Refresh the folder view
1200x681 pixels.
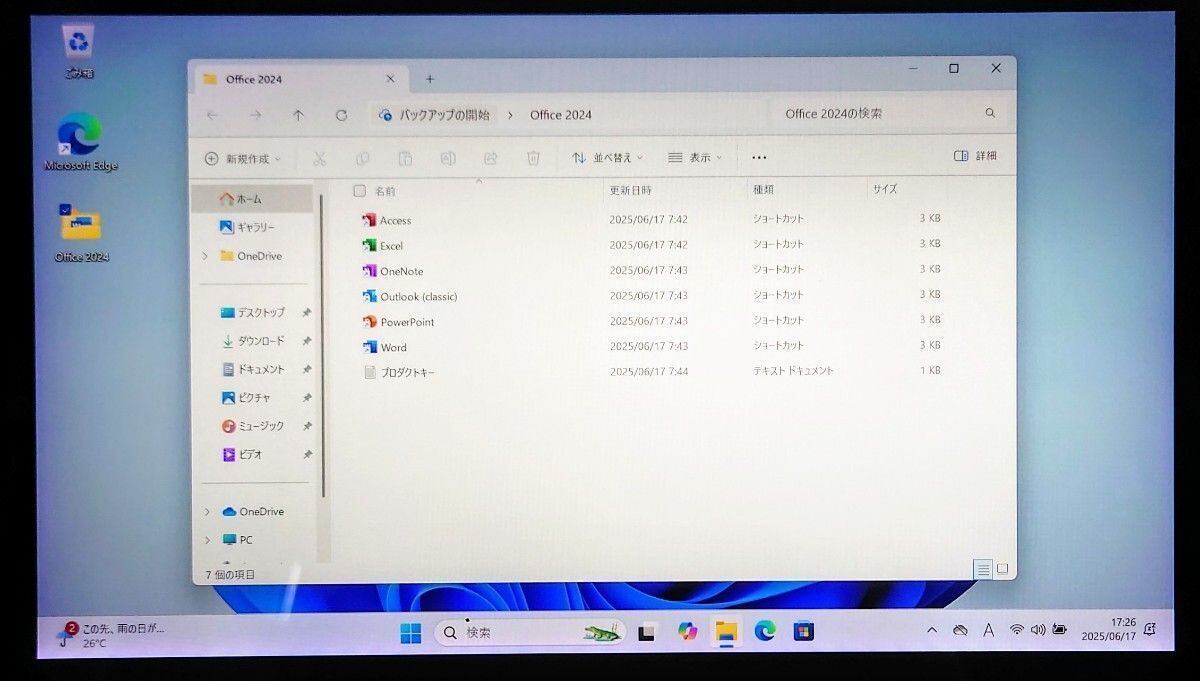341,115
